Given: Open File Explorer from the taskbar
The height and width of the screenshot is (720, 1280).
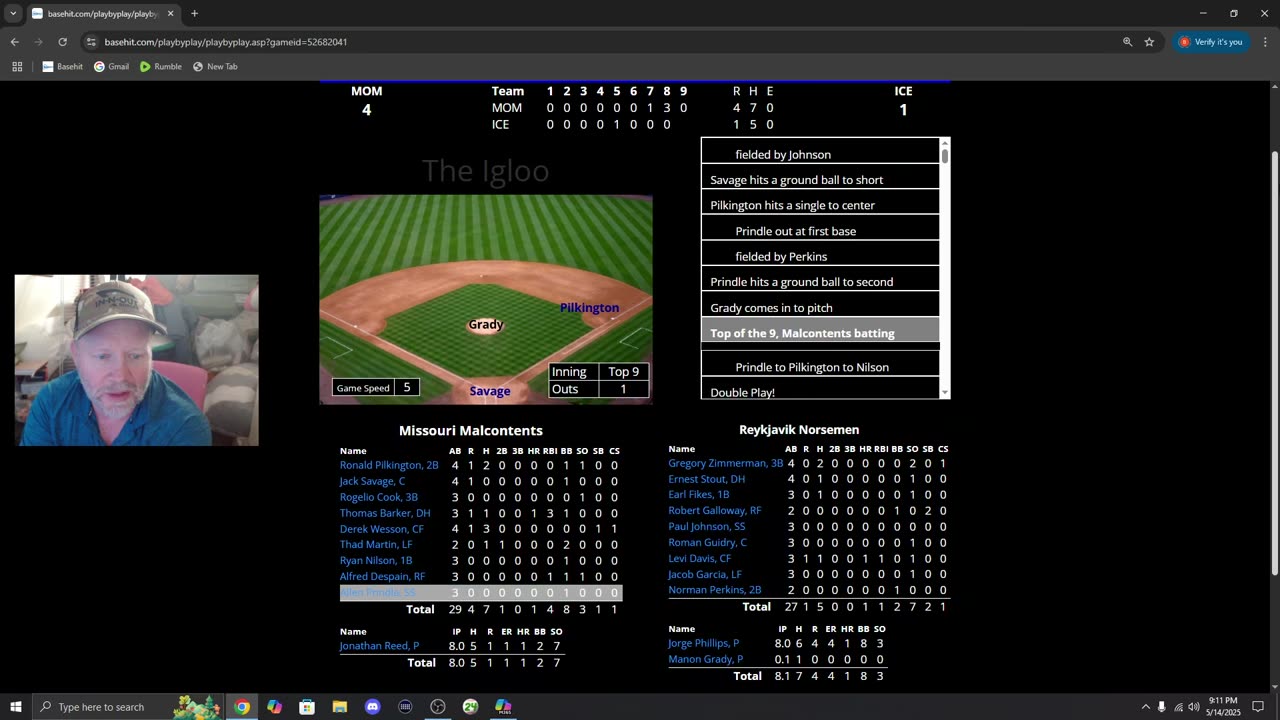Looking at the screenshot, I should pyautogui.click(x=340, y=707).
